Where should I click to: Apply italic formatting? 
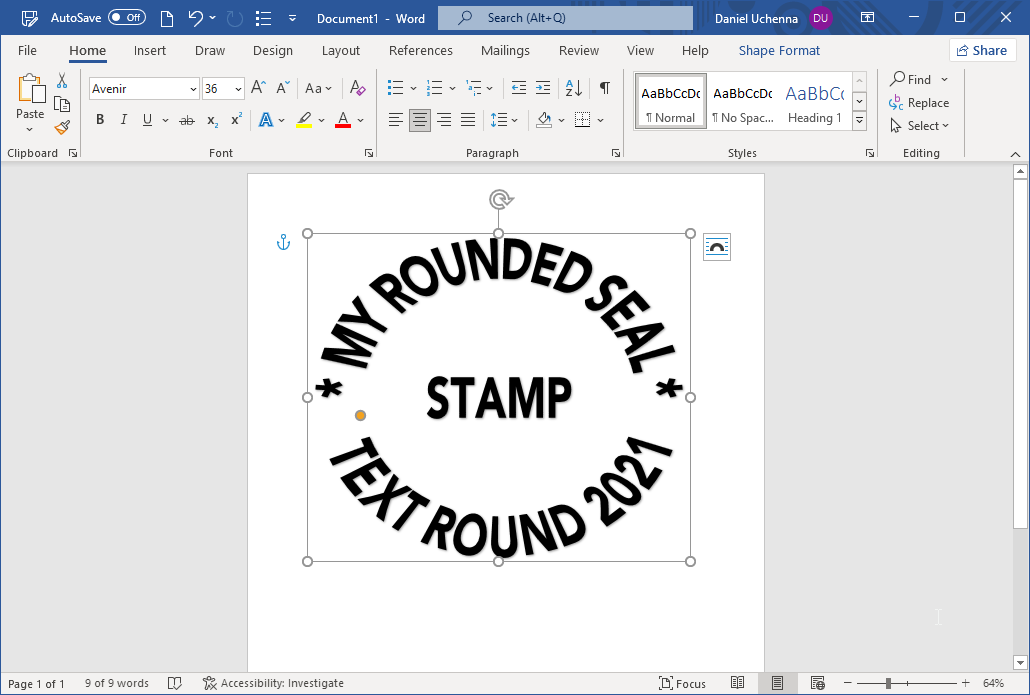pos(123,119)
